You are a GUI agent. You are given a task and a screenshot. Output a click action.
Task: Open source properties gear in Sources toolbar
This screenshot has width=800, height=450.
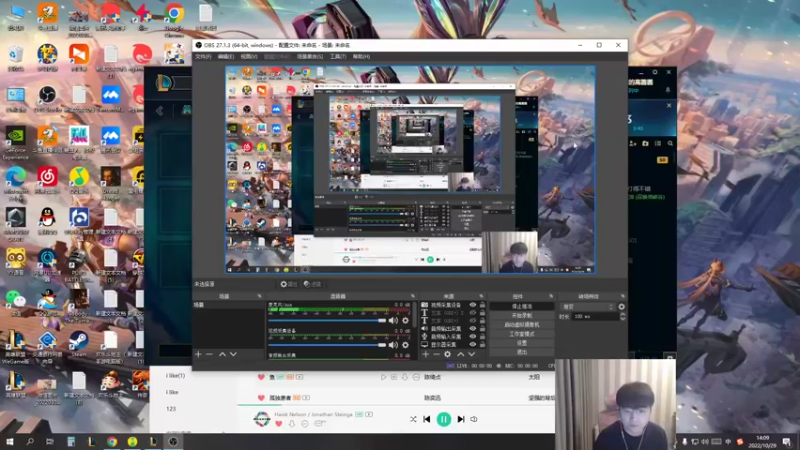pos(447,354)
